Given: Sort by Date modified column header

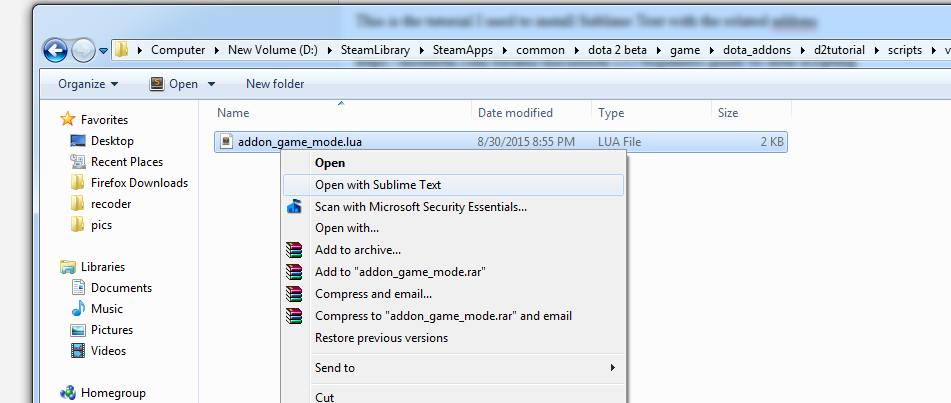Looking at the screenshot, I should (531, 113).
